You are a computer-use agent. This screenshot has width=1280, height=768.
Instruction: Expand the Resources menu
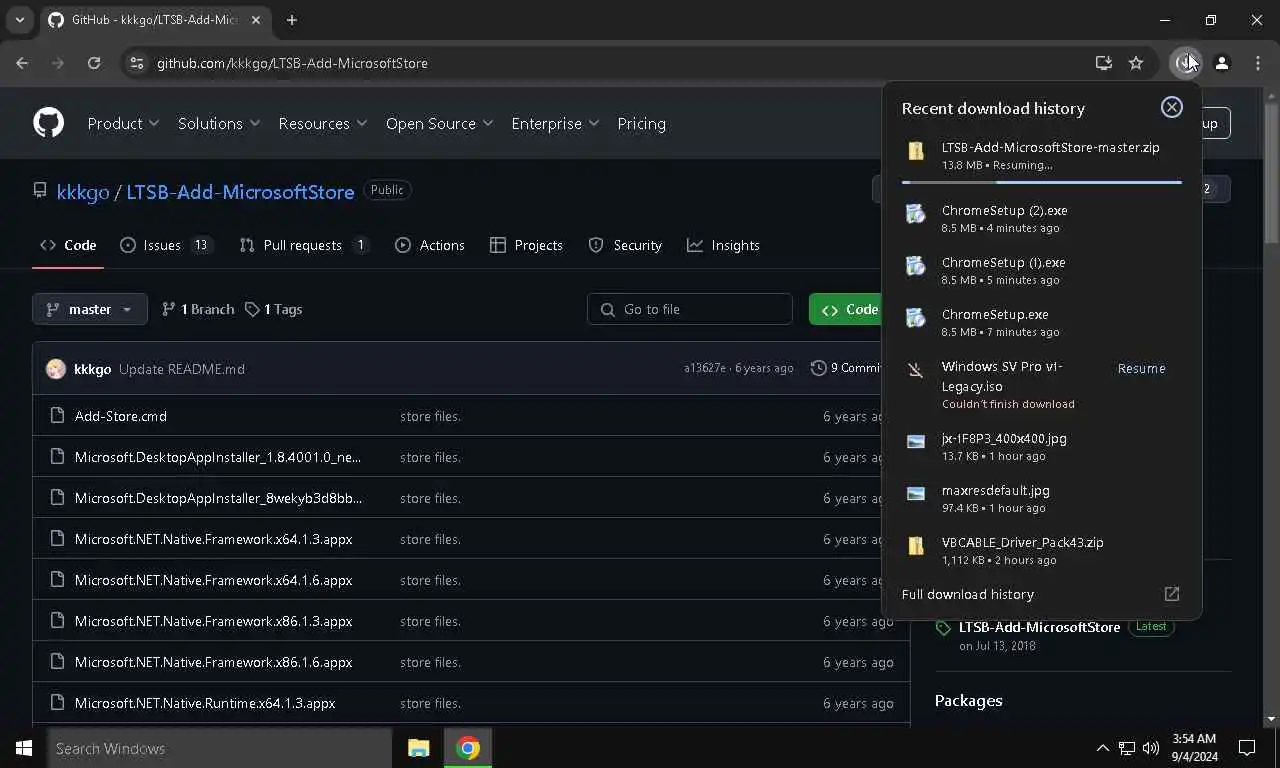(x=323, y=123)
